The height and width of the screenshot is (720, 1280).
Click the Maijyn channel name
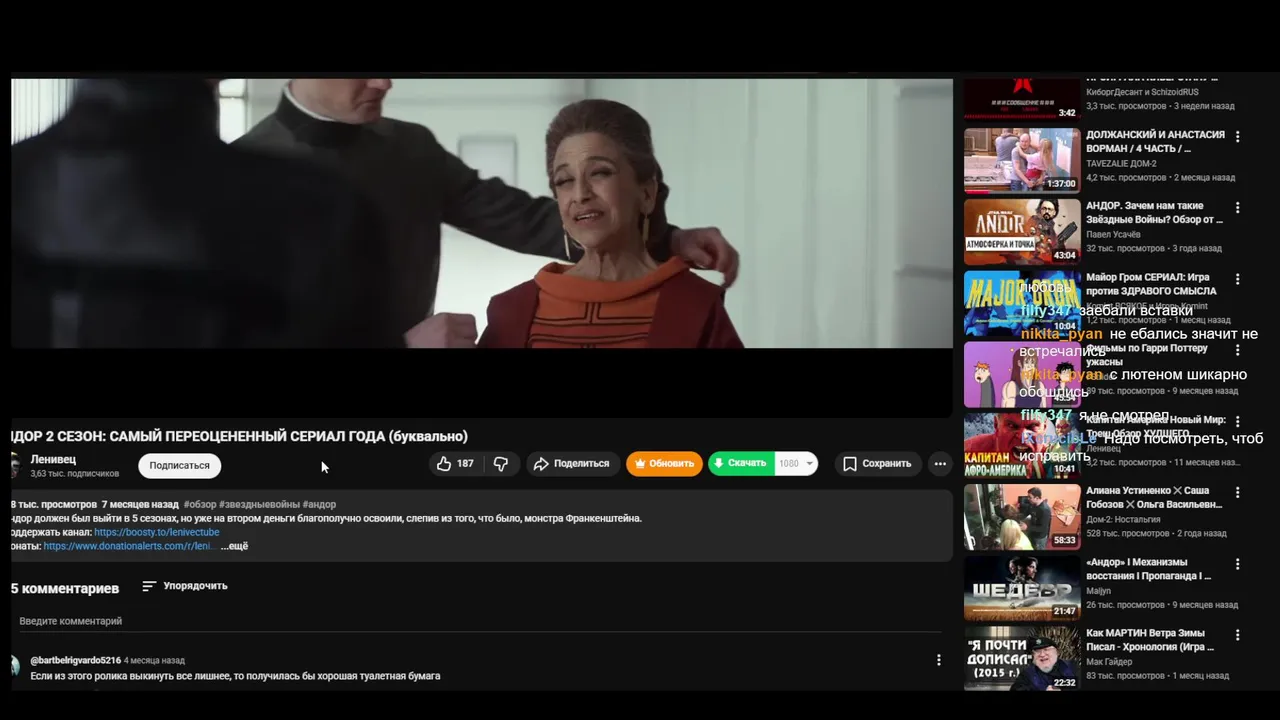(x=1098, y=591)
